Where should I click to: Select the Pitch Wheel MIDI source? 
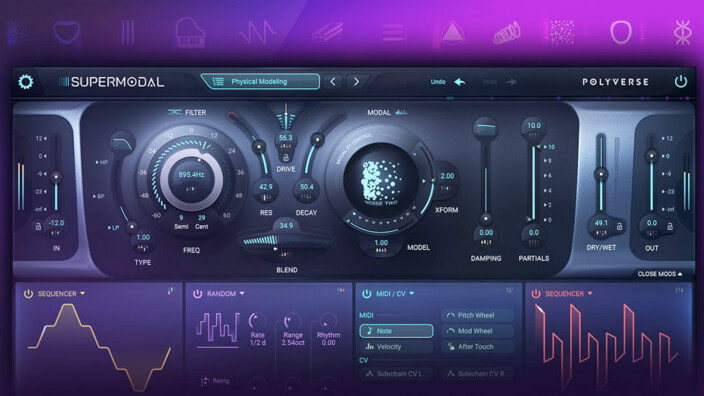[x=477, y=315]
